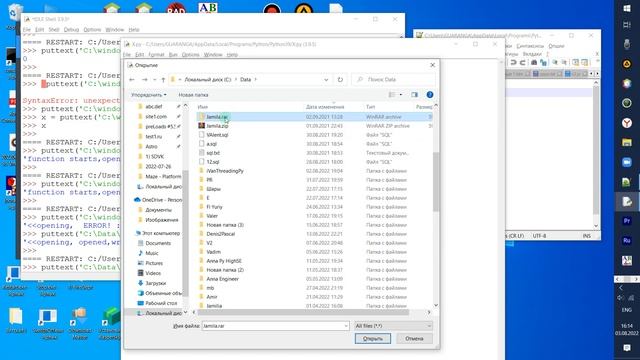Viewport: 640px width, 360px height.
Task: Open the notifications center icon
Action: click(x=627, y=348)
